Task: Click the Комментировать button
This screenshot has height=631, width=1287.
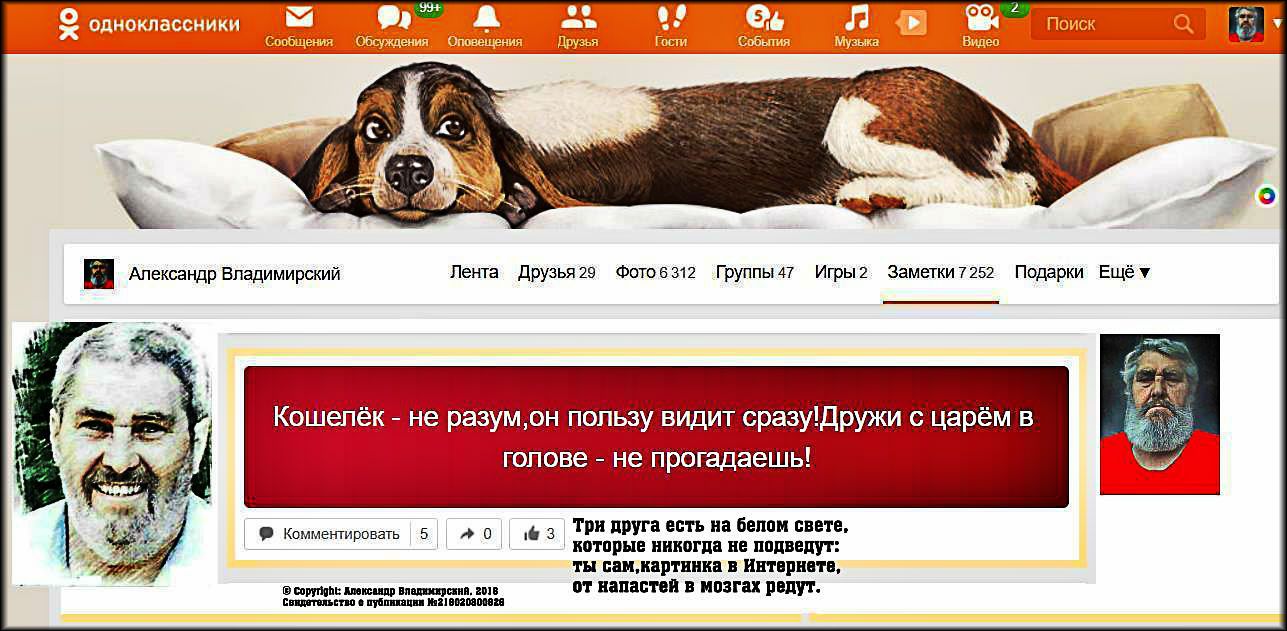Action: click(341, 534)
